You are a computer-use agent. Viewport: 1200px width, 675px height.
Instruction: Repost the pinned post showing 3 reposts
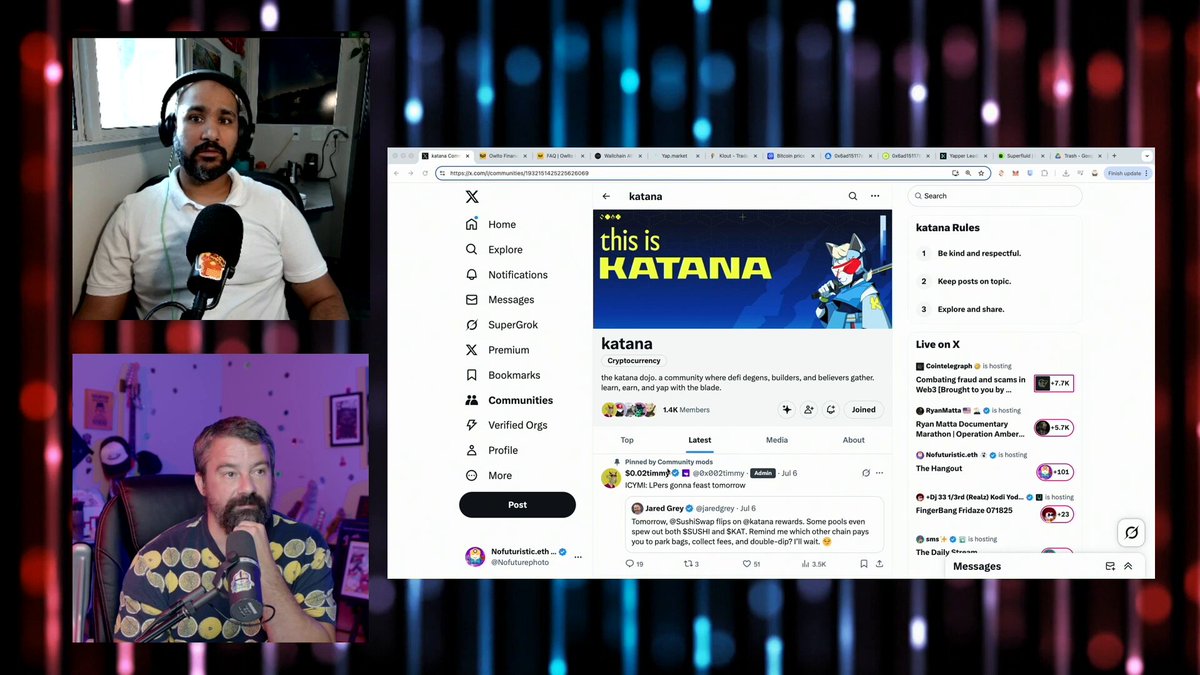click(691, 564)
